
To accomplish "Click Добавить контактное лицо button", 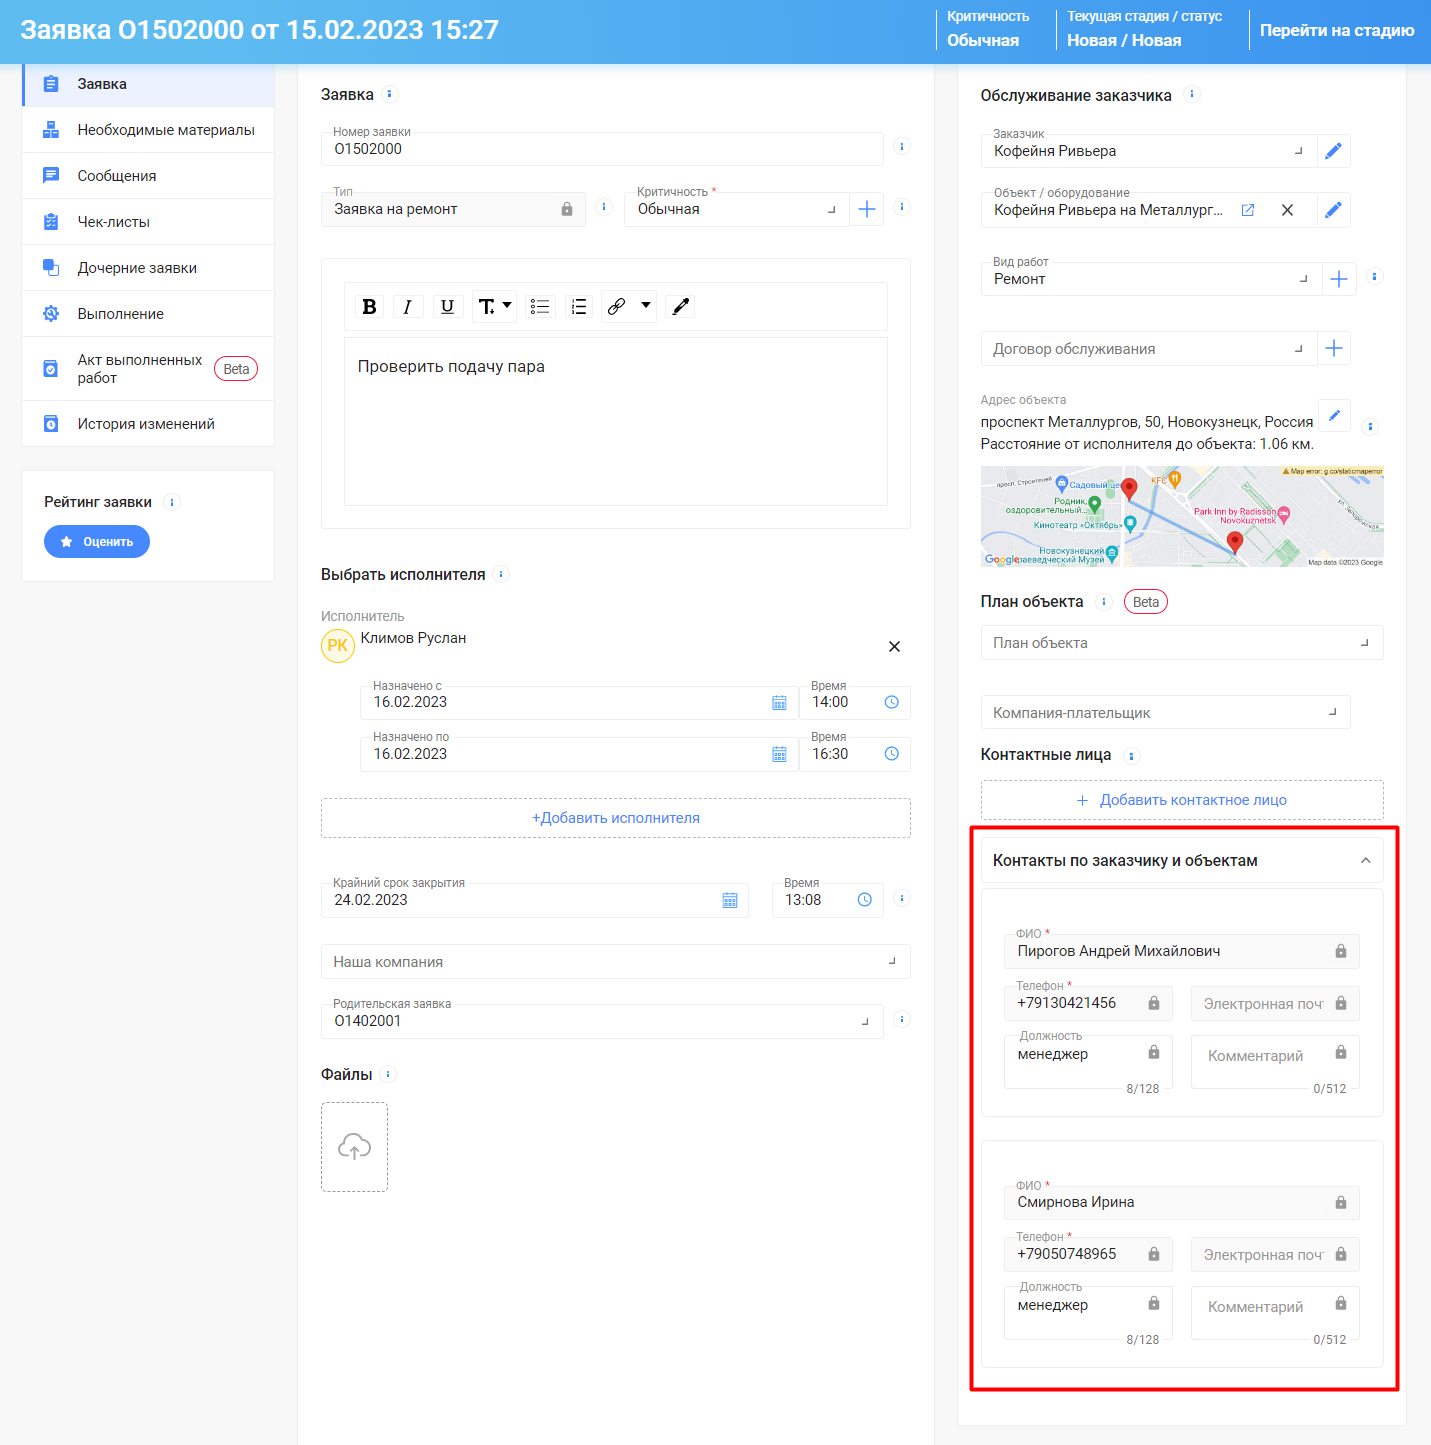I will coord(1182,800).
